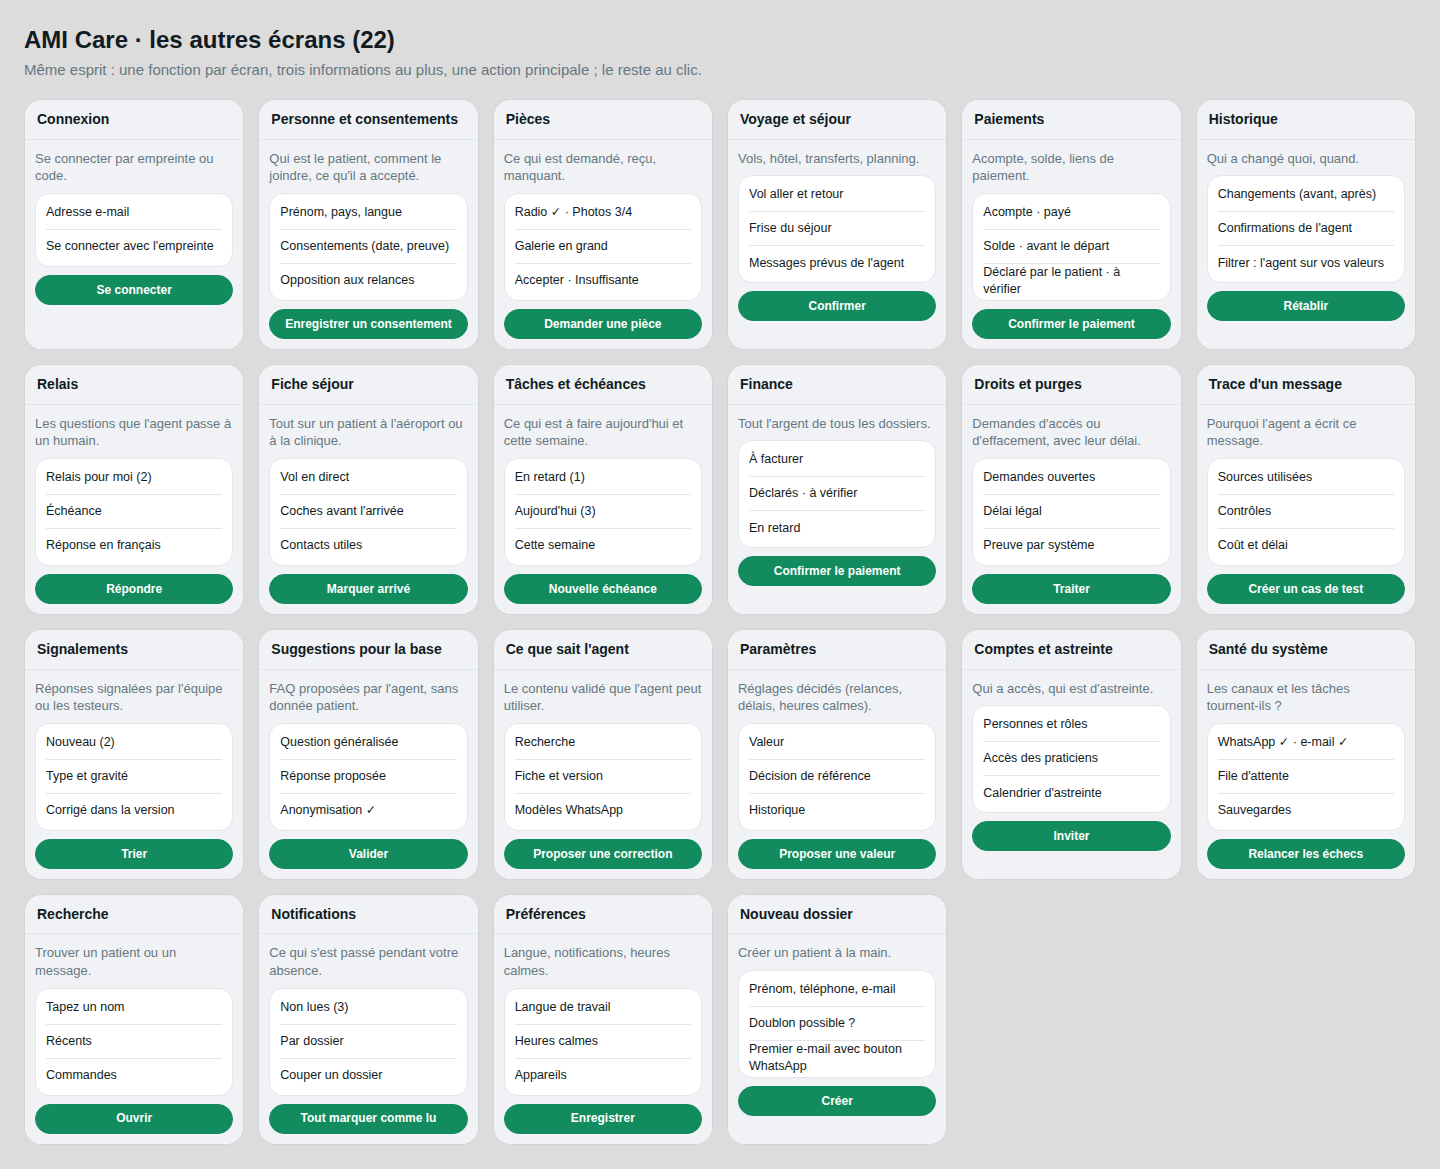Click the Marquer arrivé button
This screenshot has height=1169, width=1440.
[x=368, y=589]
